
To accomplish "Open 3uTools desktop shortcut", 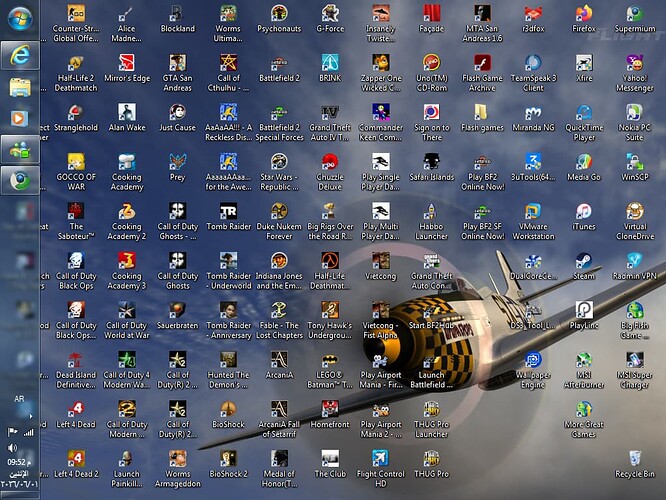I will (x=533, y=168).
